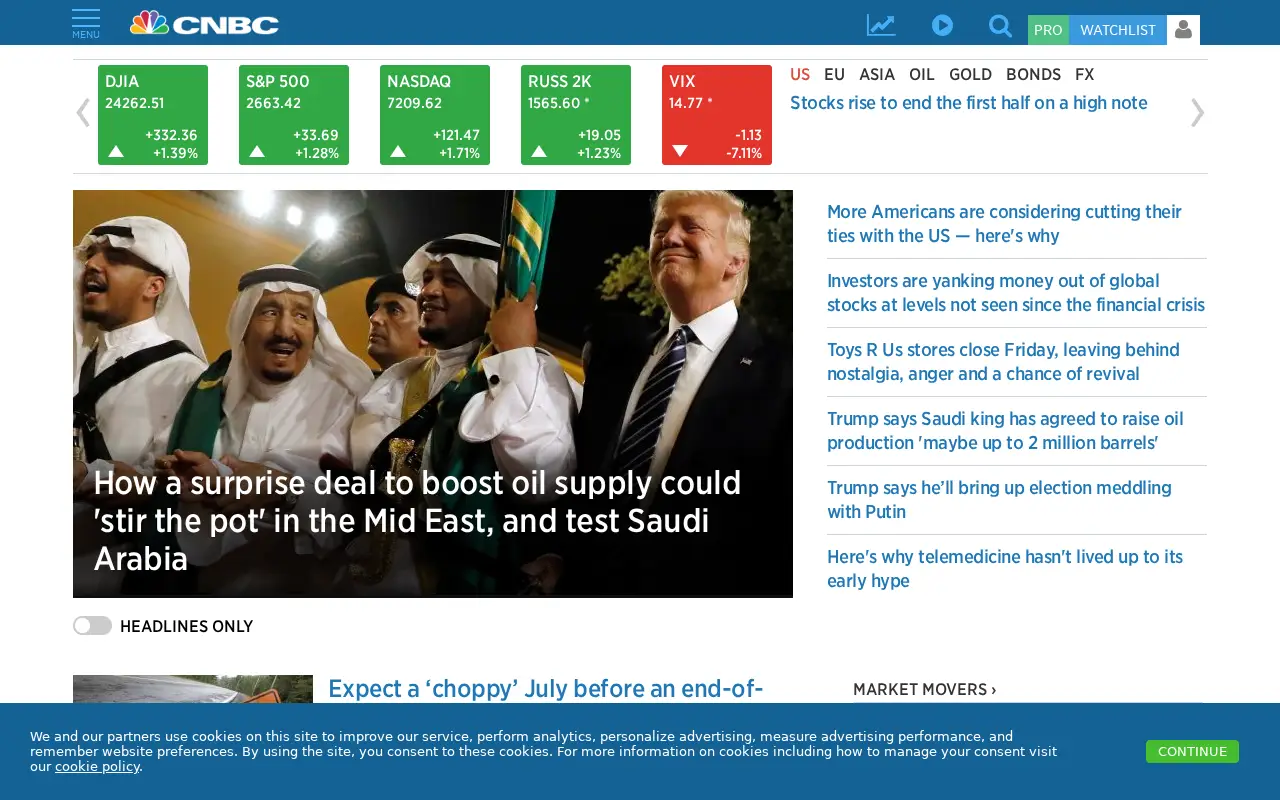
Task: Open 'More Americans are considering cutting their ties' link
Action: (x=1004, y=224)
